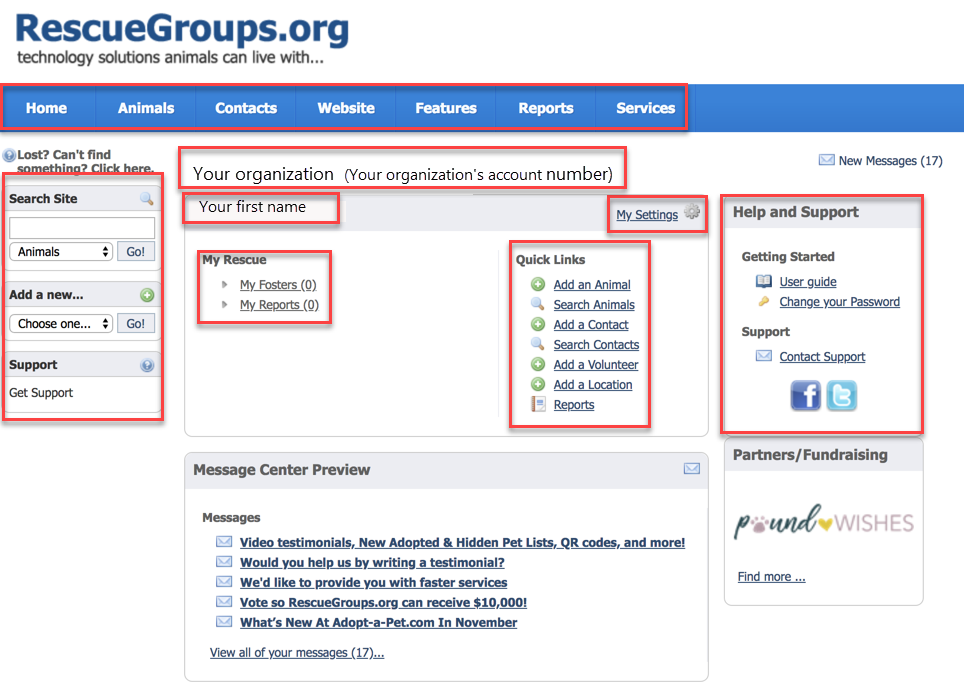Click the PoundWishes partner logo
This screenshot has height=700, width=964.
pyautogui.click(x=824, y=522)
